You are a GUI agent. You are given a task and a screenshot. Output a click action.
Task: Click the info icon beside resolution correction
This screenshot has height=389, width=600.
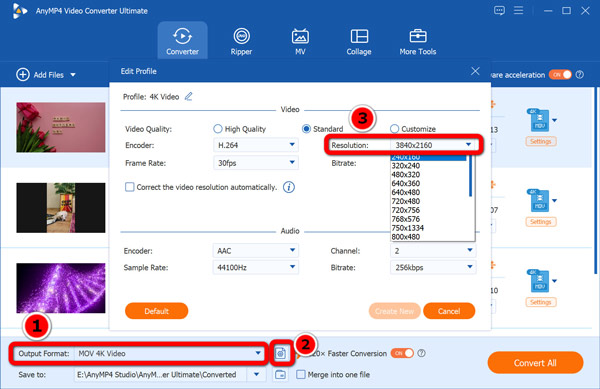coord(289,187)
